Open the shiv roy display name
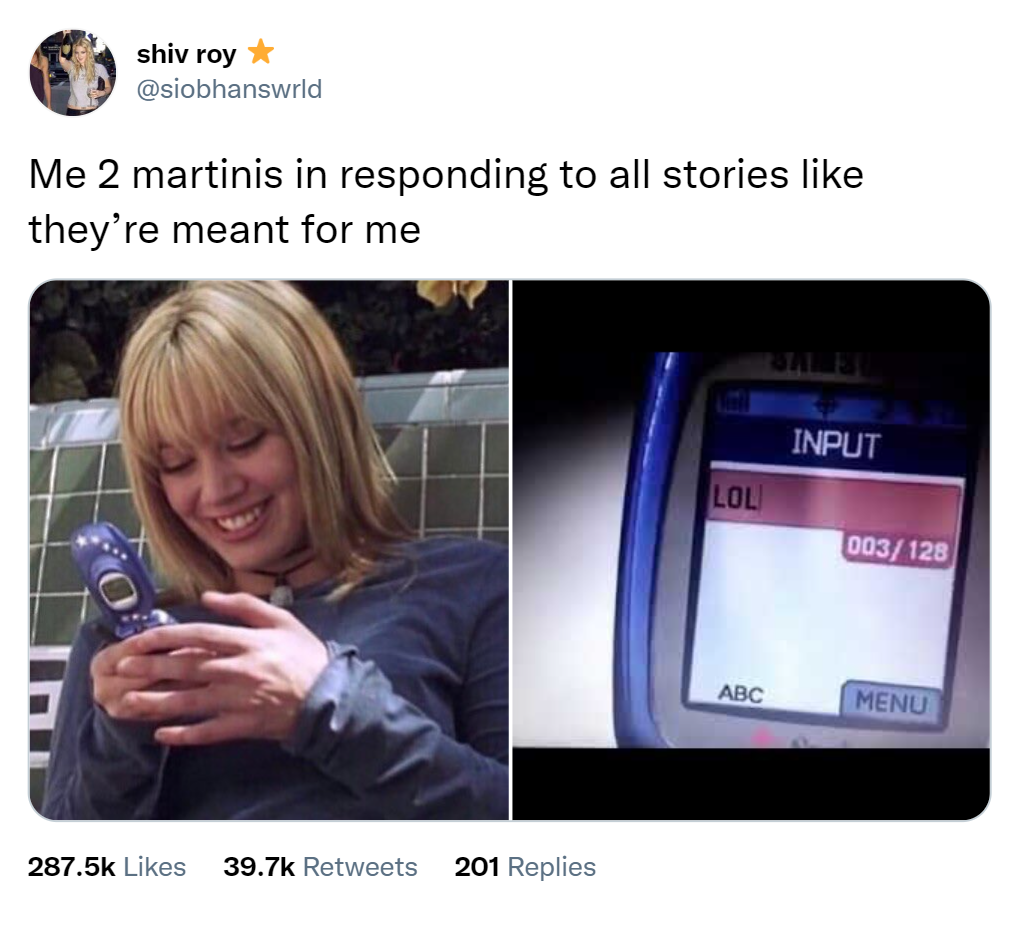Viewport: 1019px width, 941px height. tap(186, 54)
